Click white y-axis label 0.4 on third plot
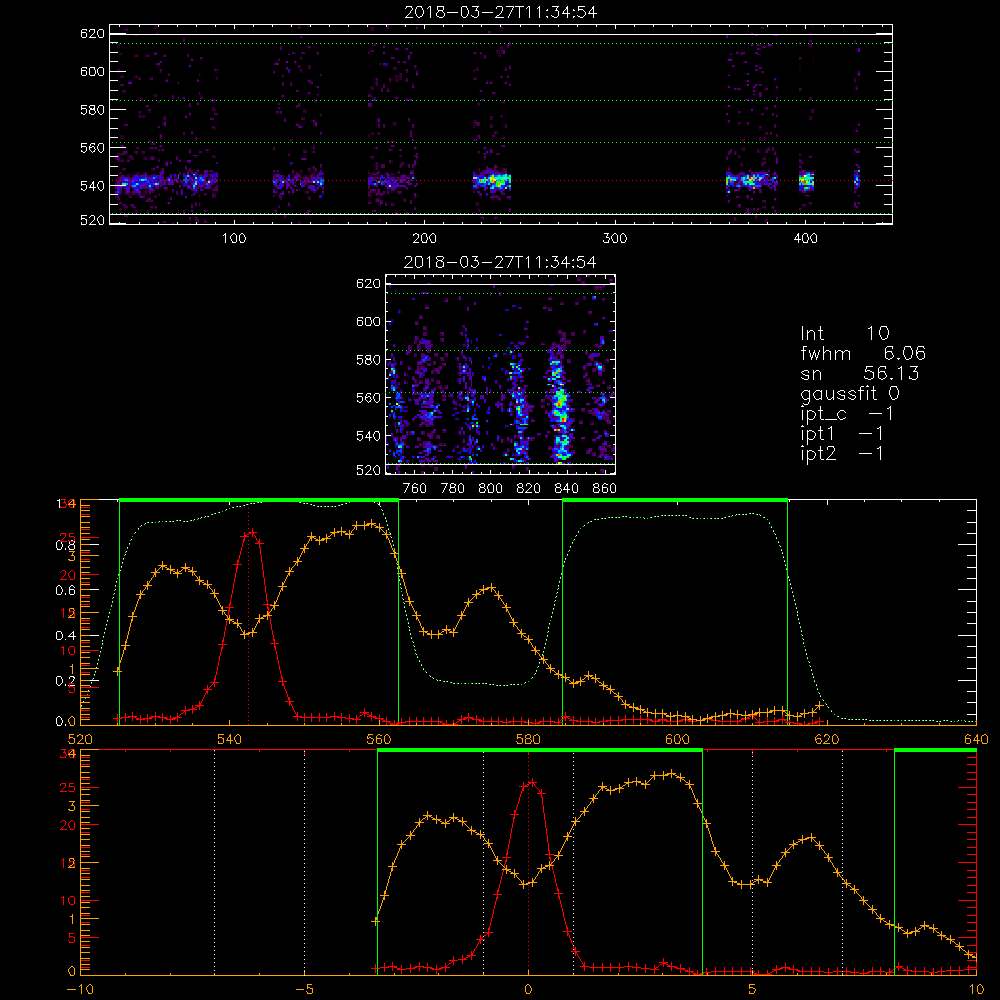Viewport: 1000px width, 1000px height. coord(65,636)
